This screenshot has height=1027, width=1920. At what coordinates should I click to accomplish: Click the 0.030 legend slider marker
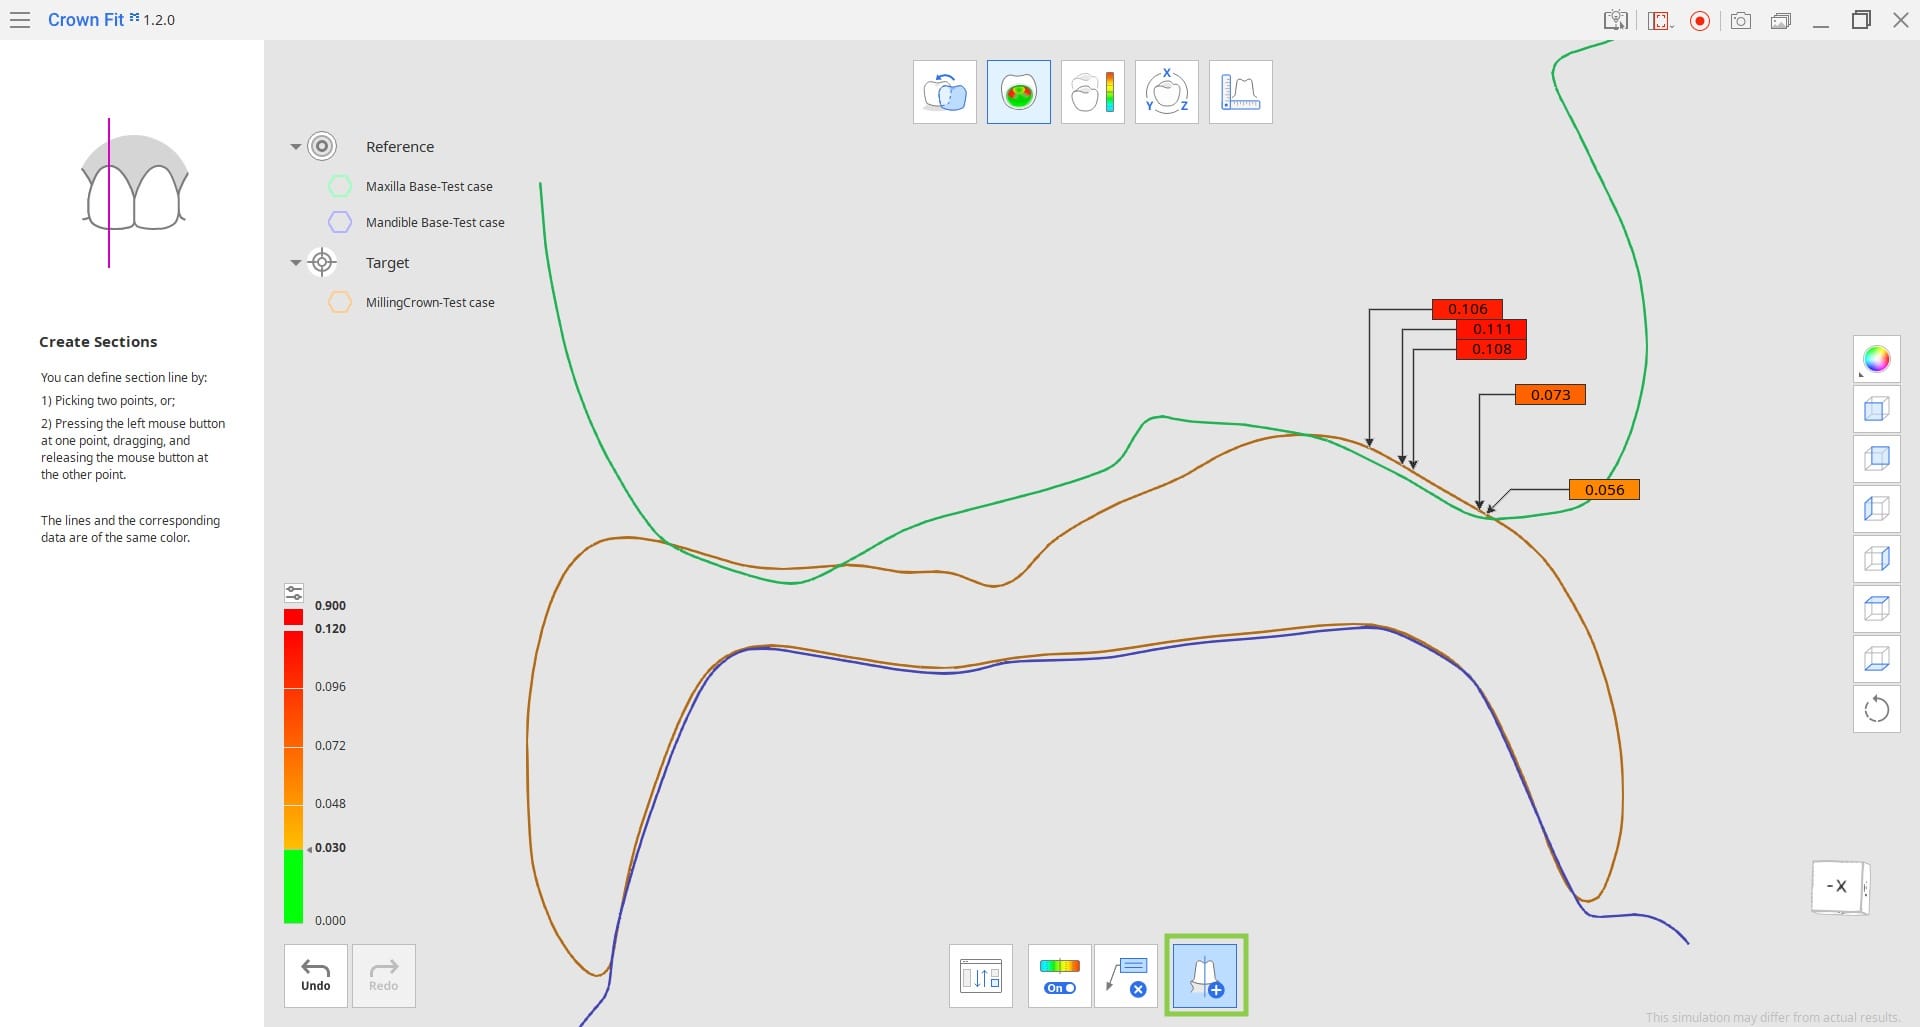(x=310, y=849)
